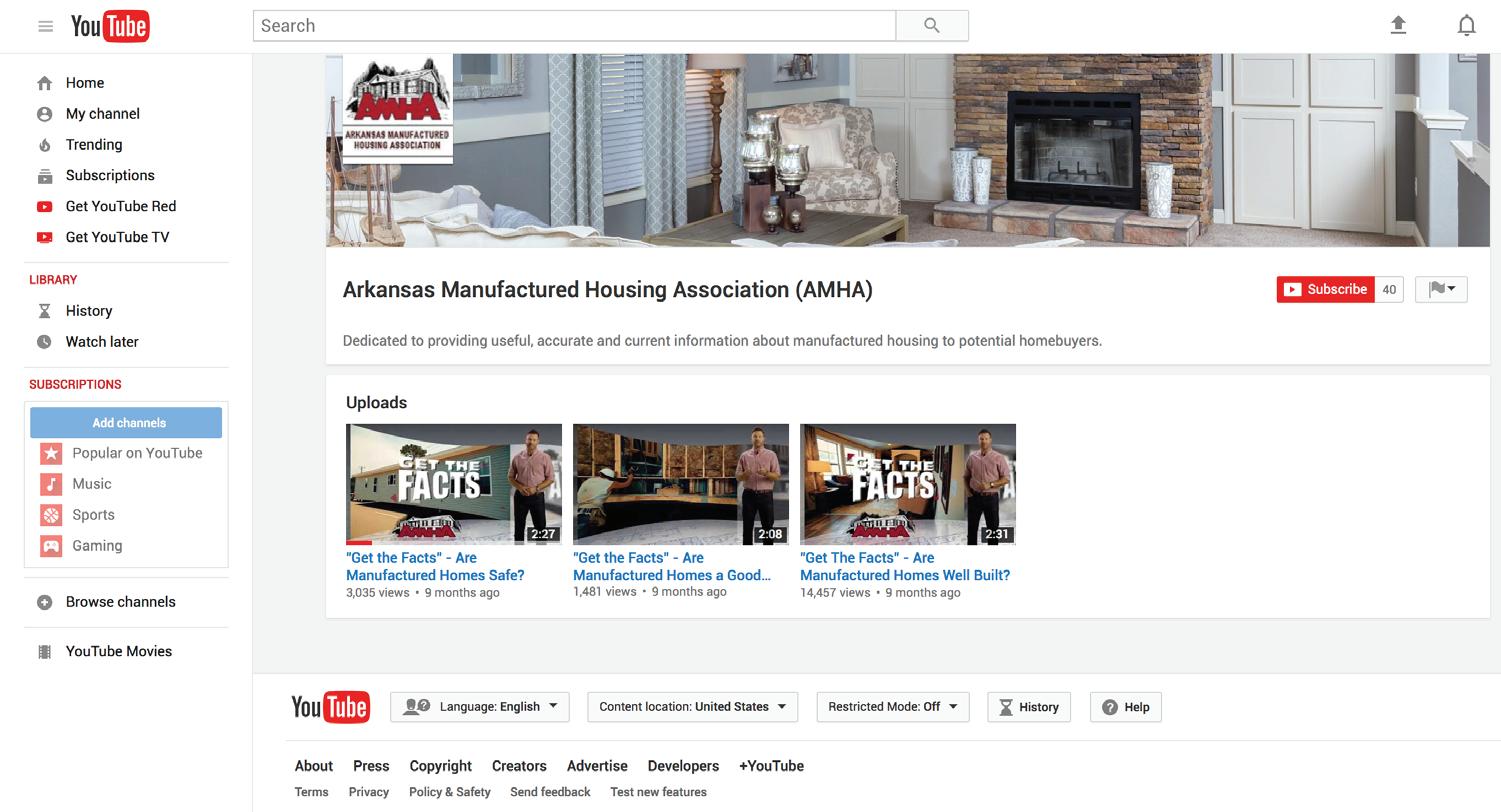
Task: Click the YouTube logo in the header
Action: 110,26
